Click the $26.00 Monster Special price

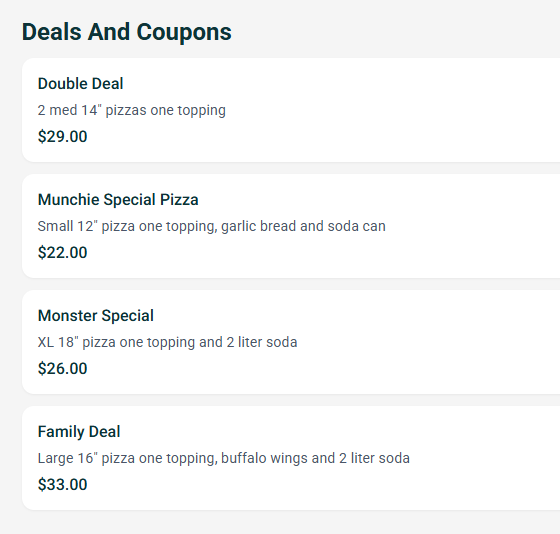click(62, 369)
